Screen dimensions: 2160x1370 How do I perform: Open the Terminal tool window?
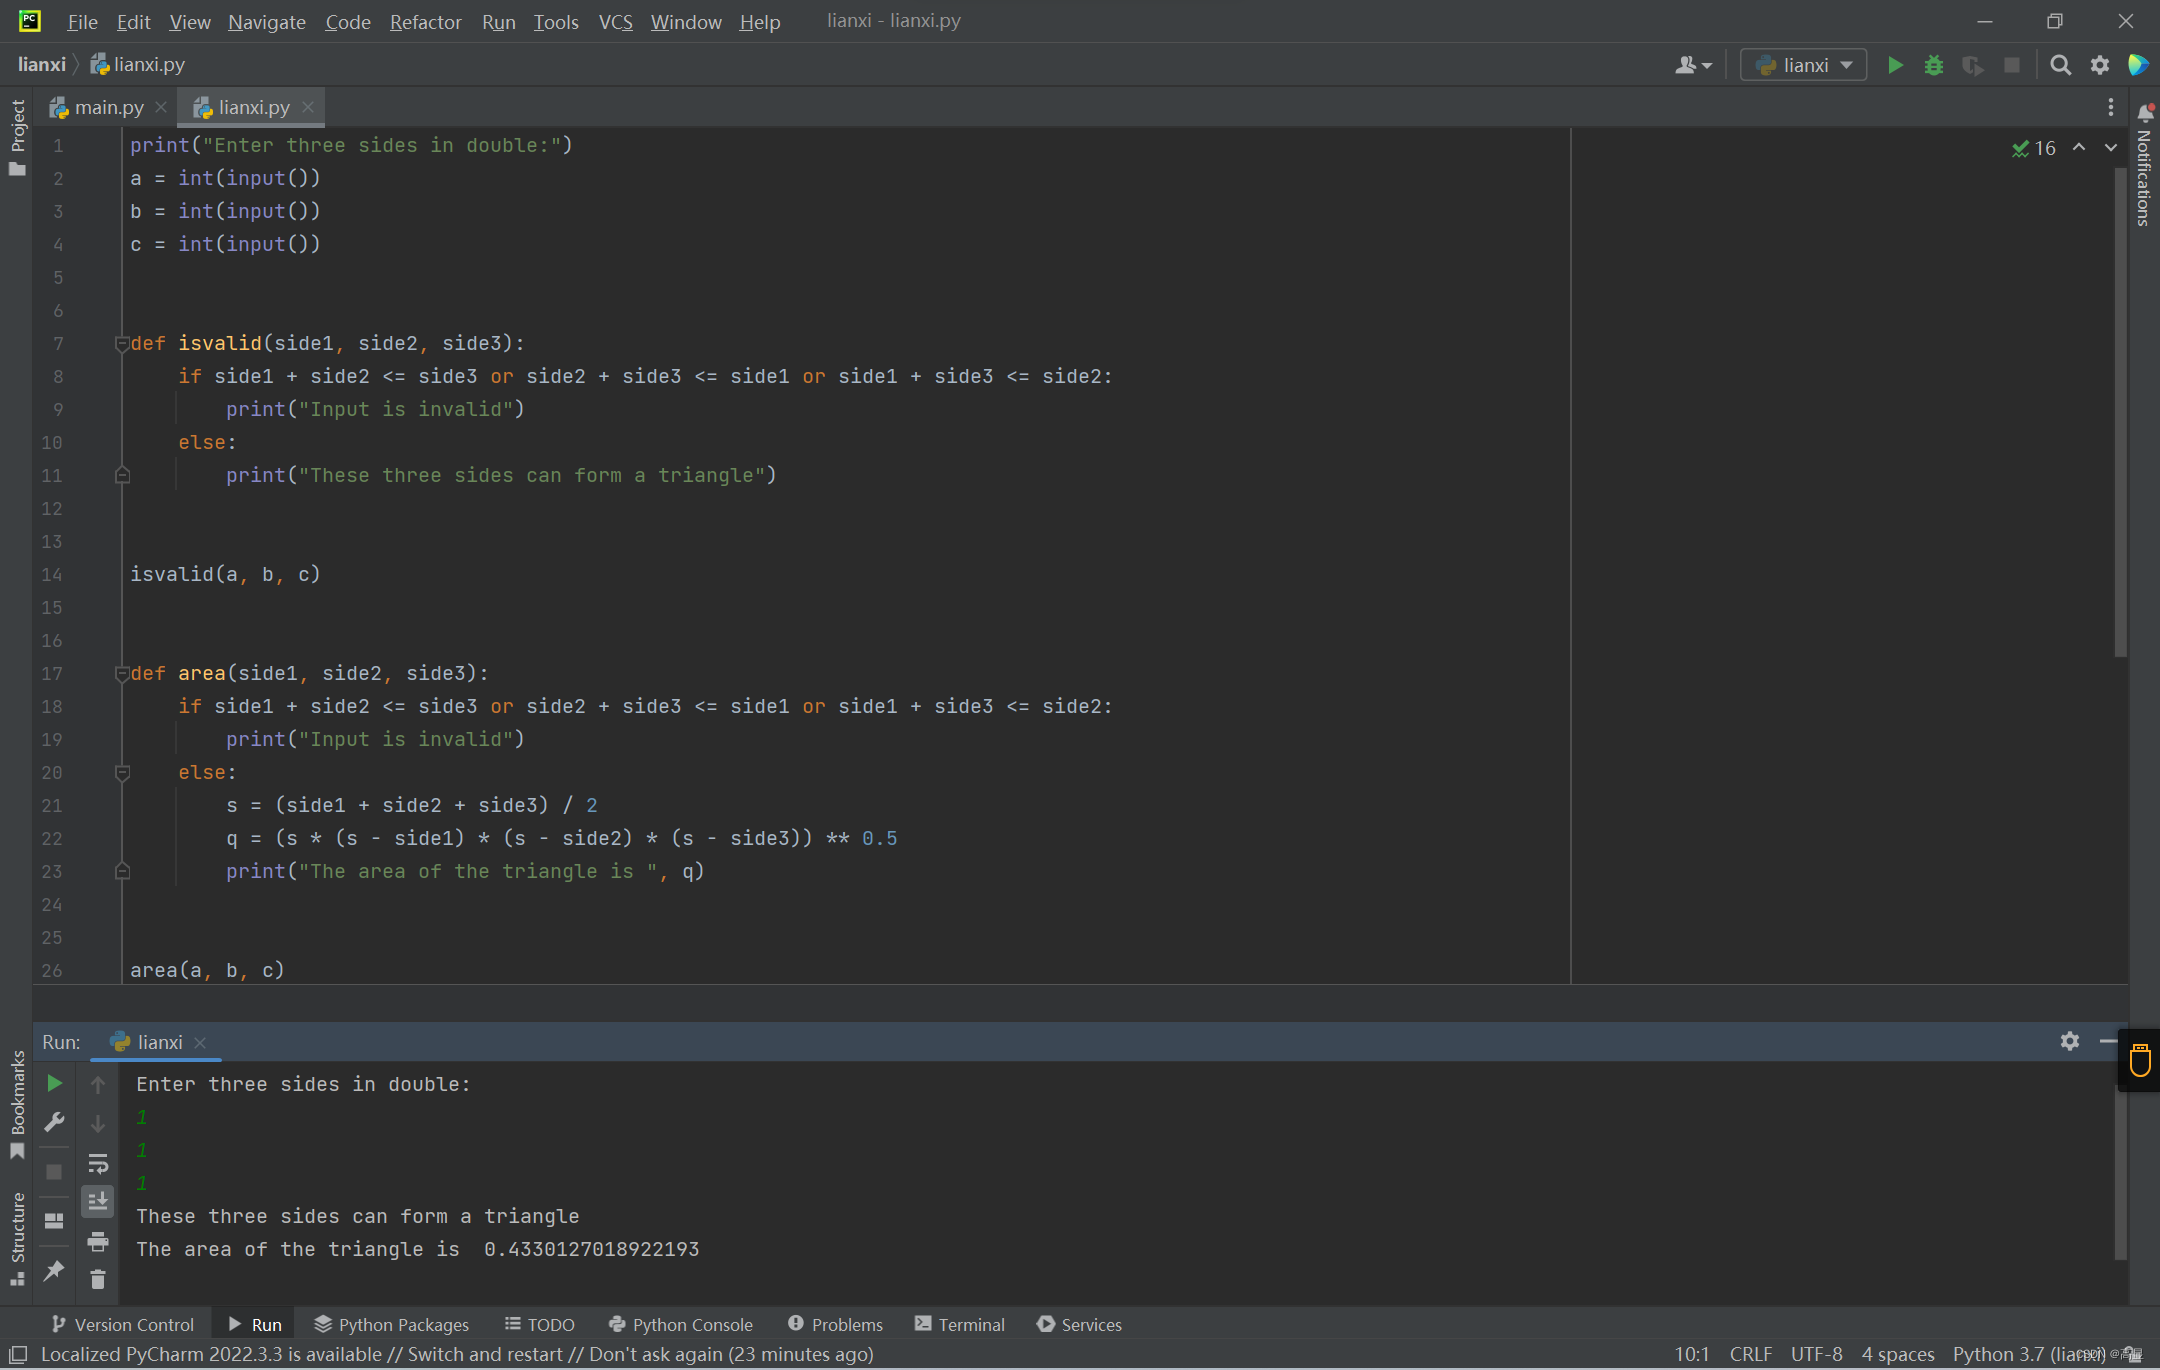tap(959, 1324)
